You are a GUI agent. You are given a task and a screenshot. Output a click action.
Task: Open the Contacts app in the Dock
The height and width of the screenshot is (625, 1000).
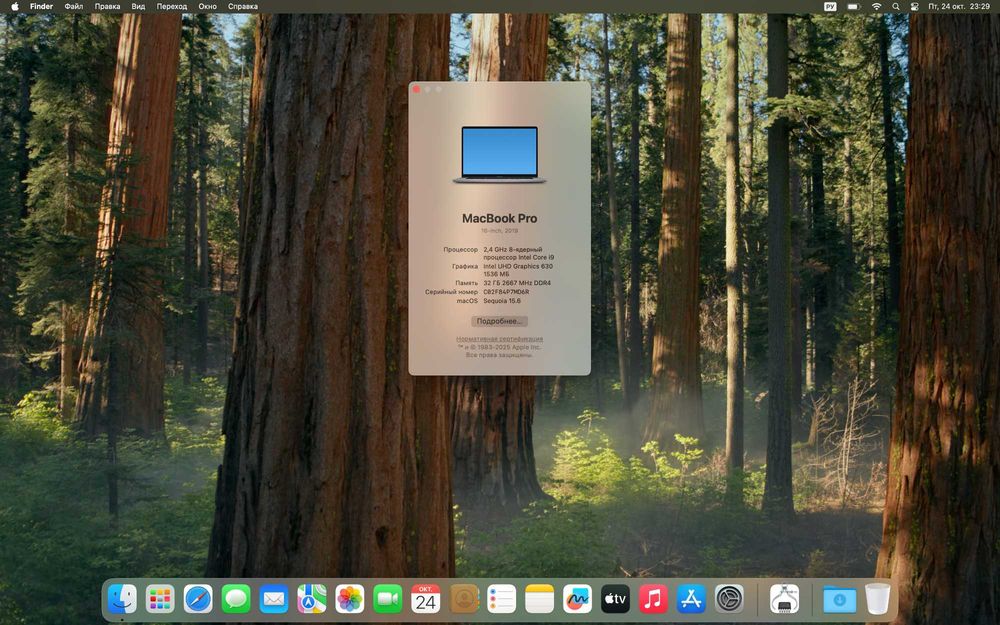tap(464, 599)
